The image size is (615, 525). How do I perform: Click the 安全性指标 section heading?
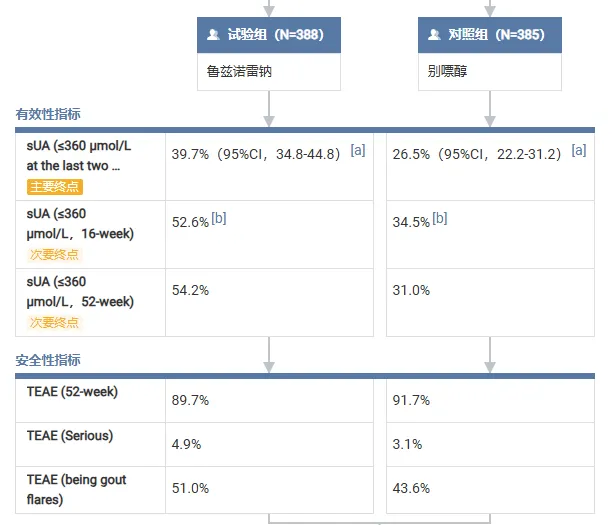click(x=48, y=359)
